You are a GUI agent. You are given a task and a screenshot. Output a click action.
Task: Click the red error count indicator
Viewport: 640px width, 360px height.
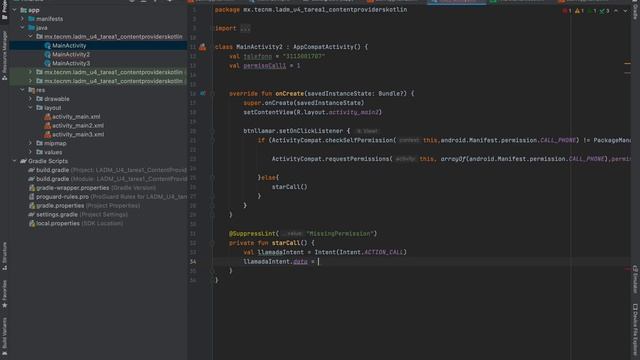point(567,11)
